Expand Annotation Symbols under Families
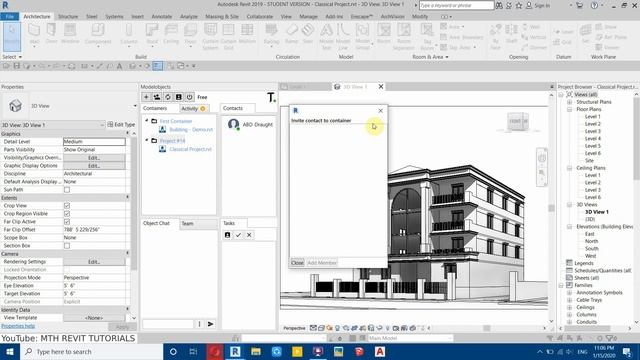640x360 pixels. click(x=569, y=293)
